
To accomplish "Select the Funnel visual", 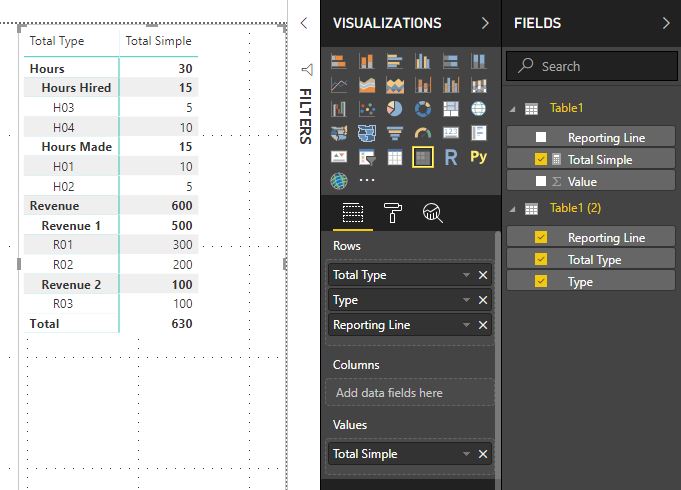I will (394, 133).
